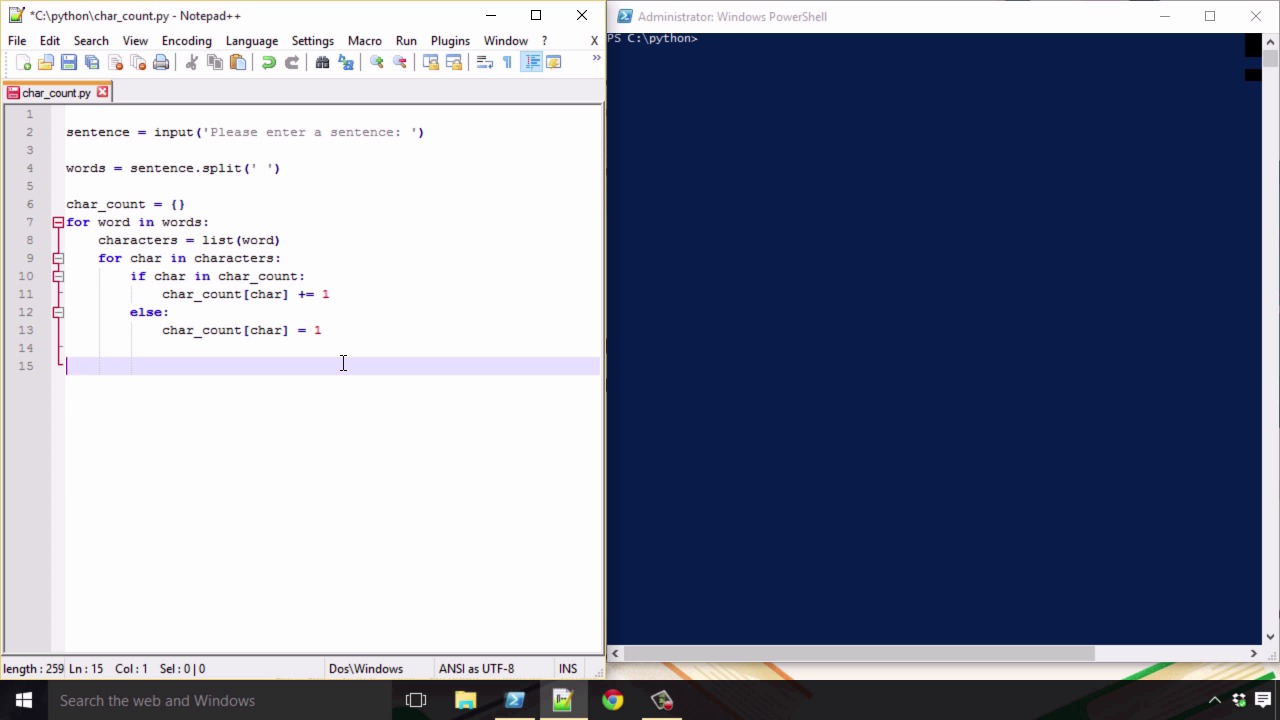Click the User Defined Language icon

coord(554,62)
